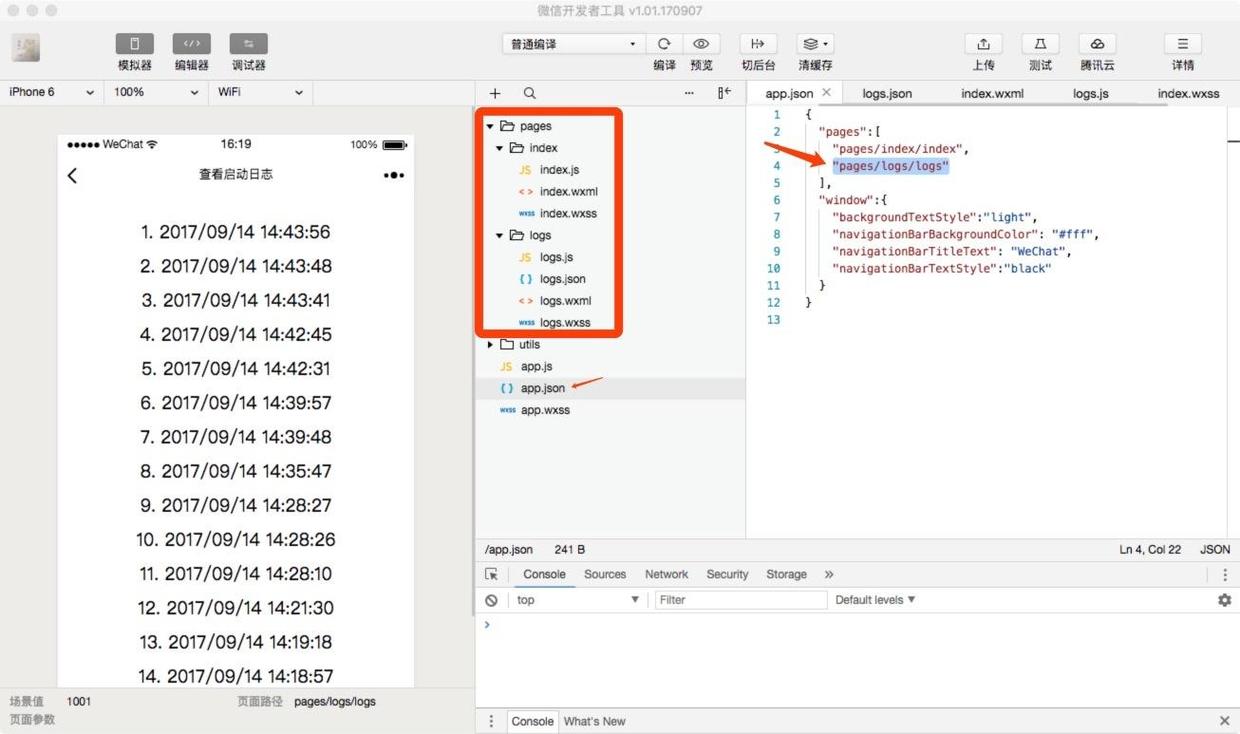Open app.wxss in file tree
Image resolution: width=1240 pixels, height=734 pixels.
click(545, 410)
